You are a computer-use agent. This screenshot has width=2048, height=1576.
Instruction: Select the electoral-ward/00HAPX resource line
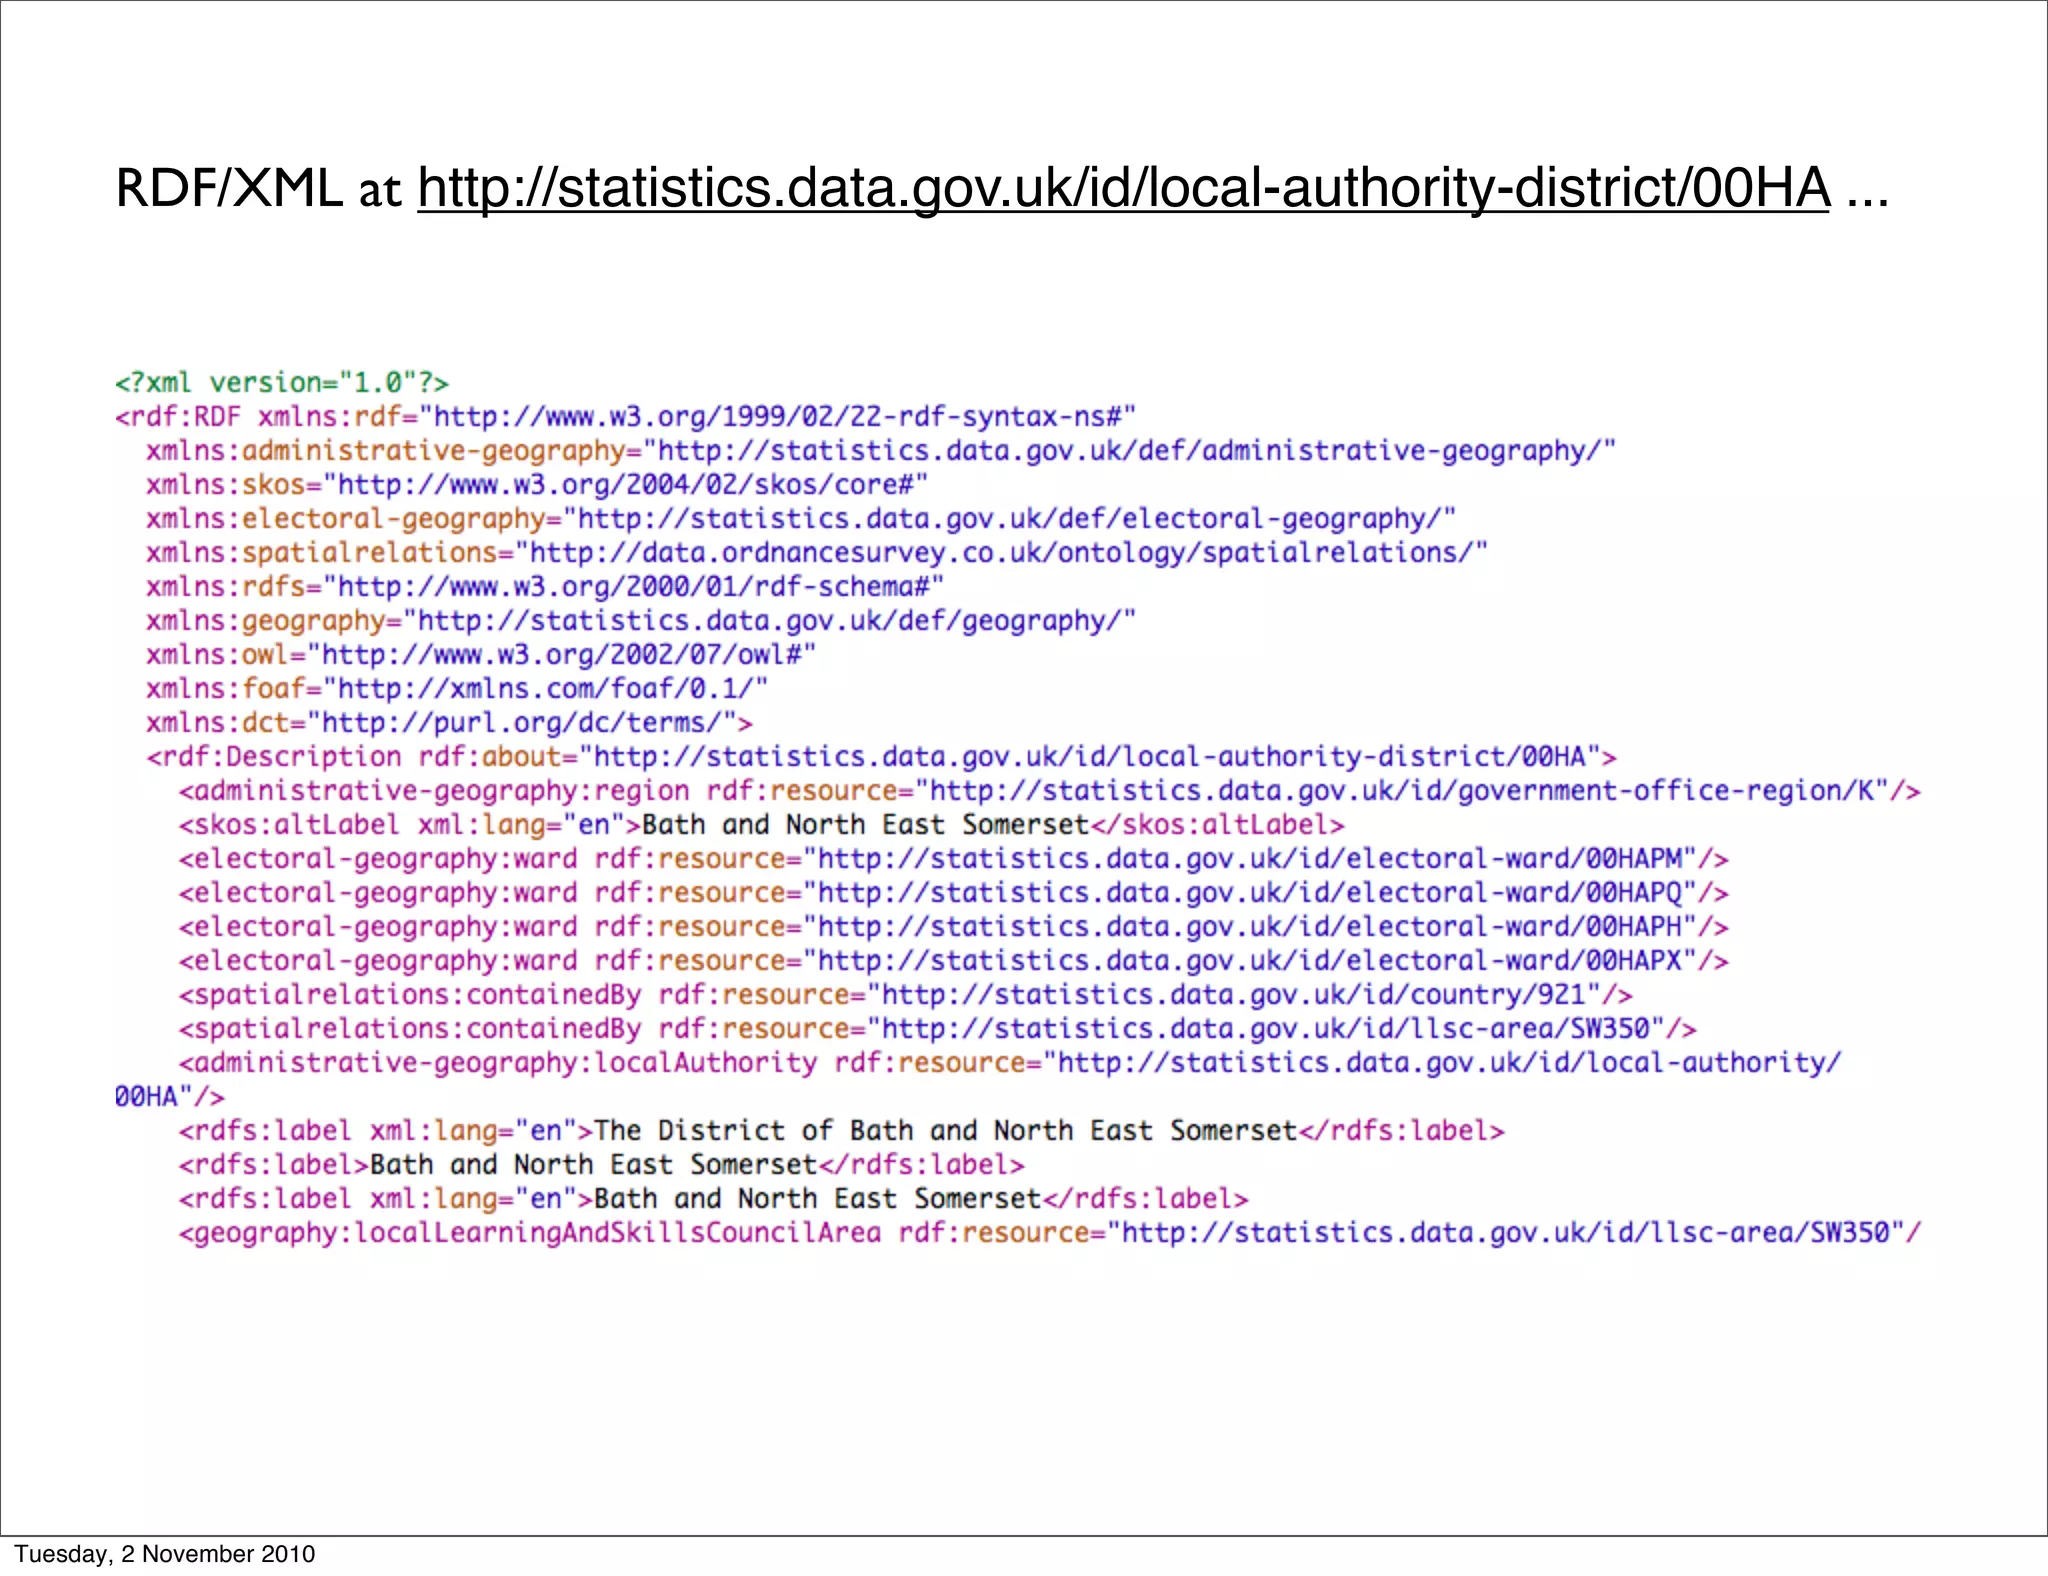[x=953, y=961]
